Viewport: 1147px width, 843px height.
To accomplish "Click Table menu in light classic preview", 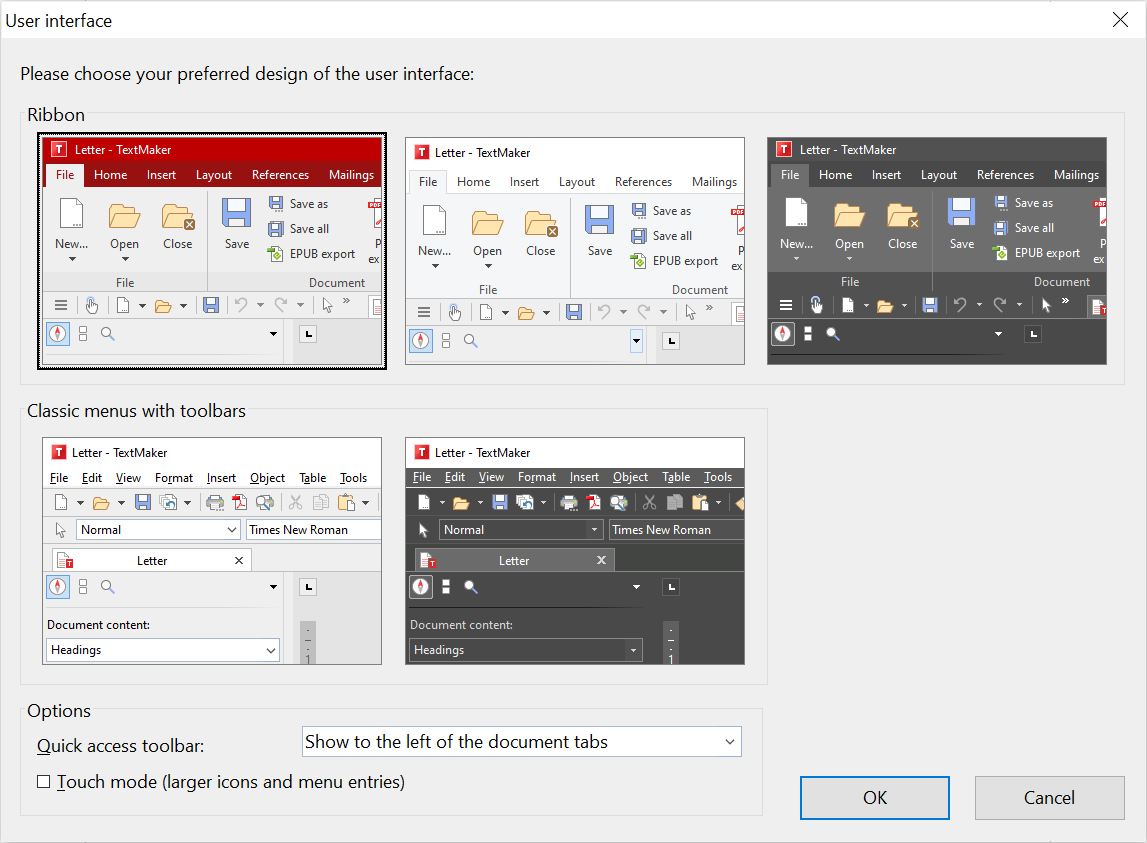I will (x=312, y=478).
